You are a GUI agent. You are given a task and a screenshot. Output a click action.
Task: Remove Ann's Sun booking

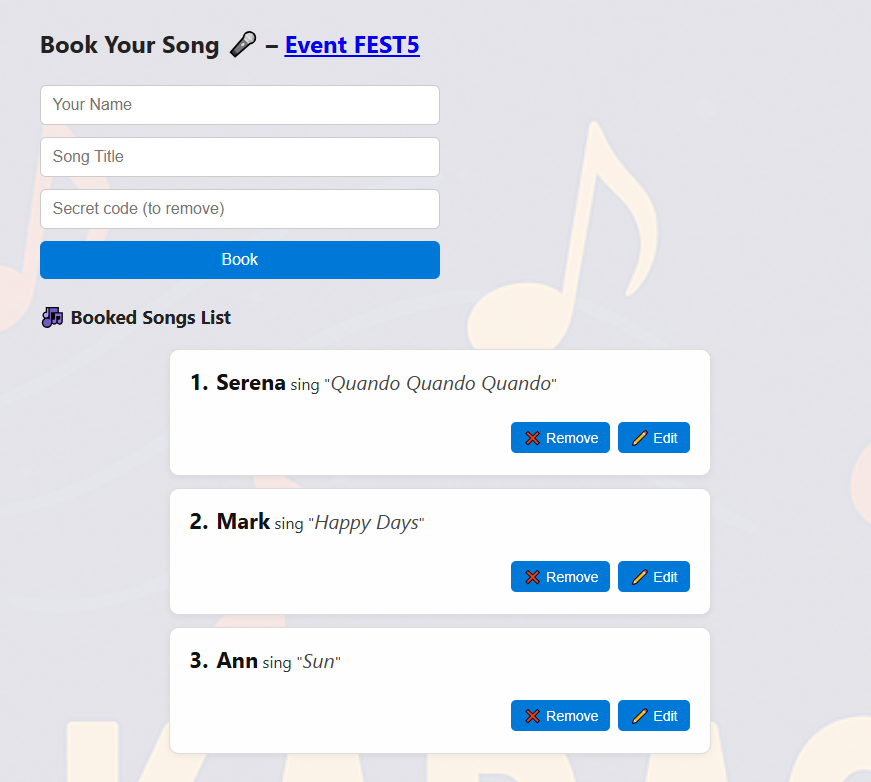560,716
